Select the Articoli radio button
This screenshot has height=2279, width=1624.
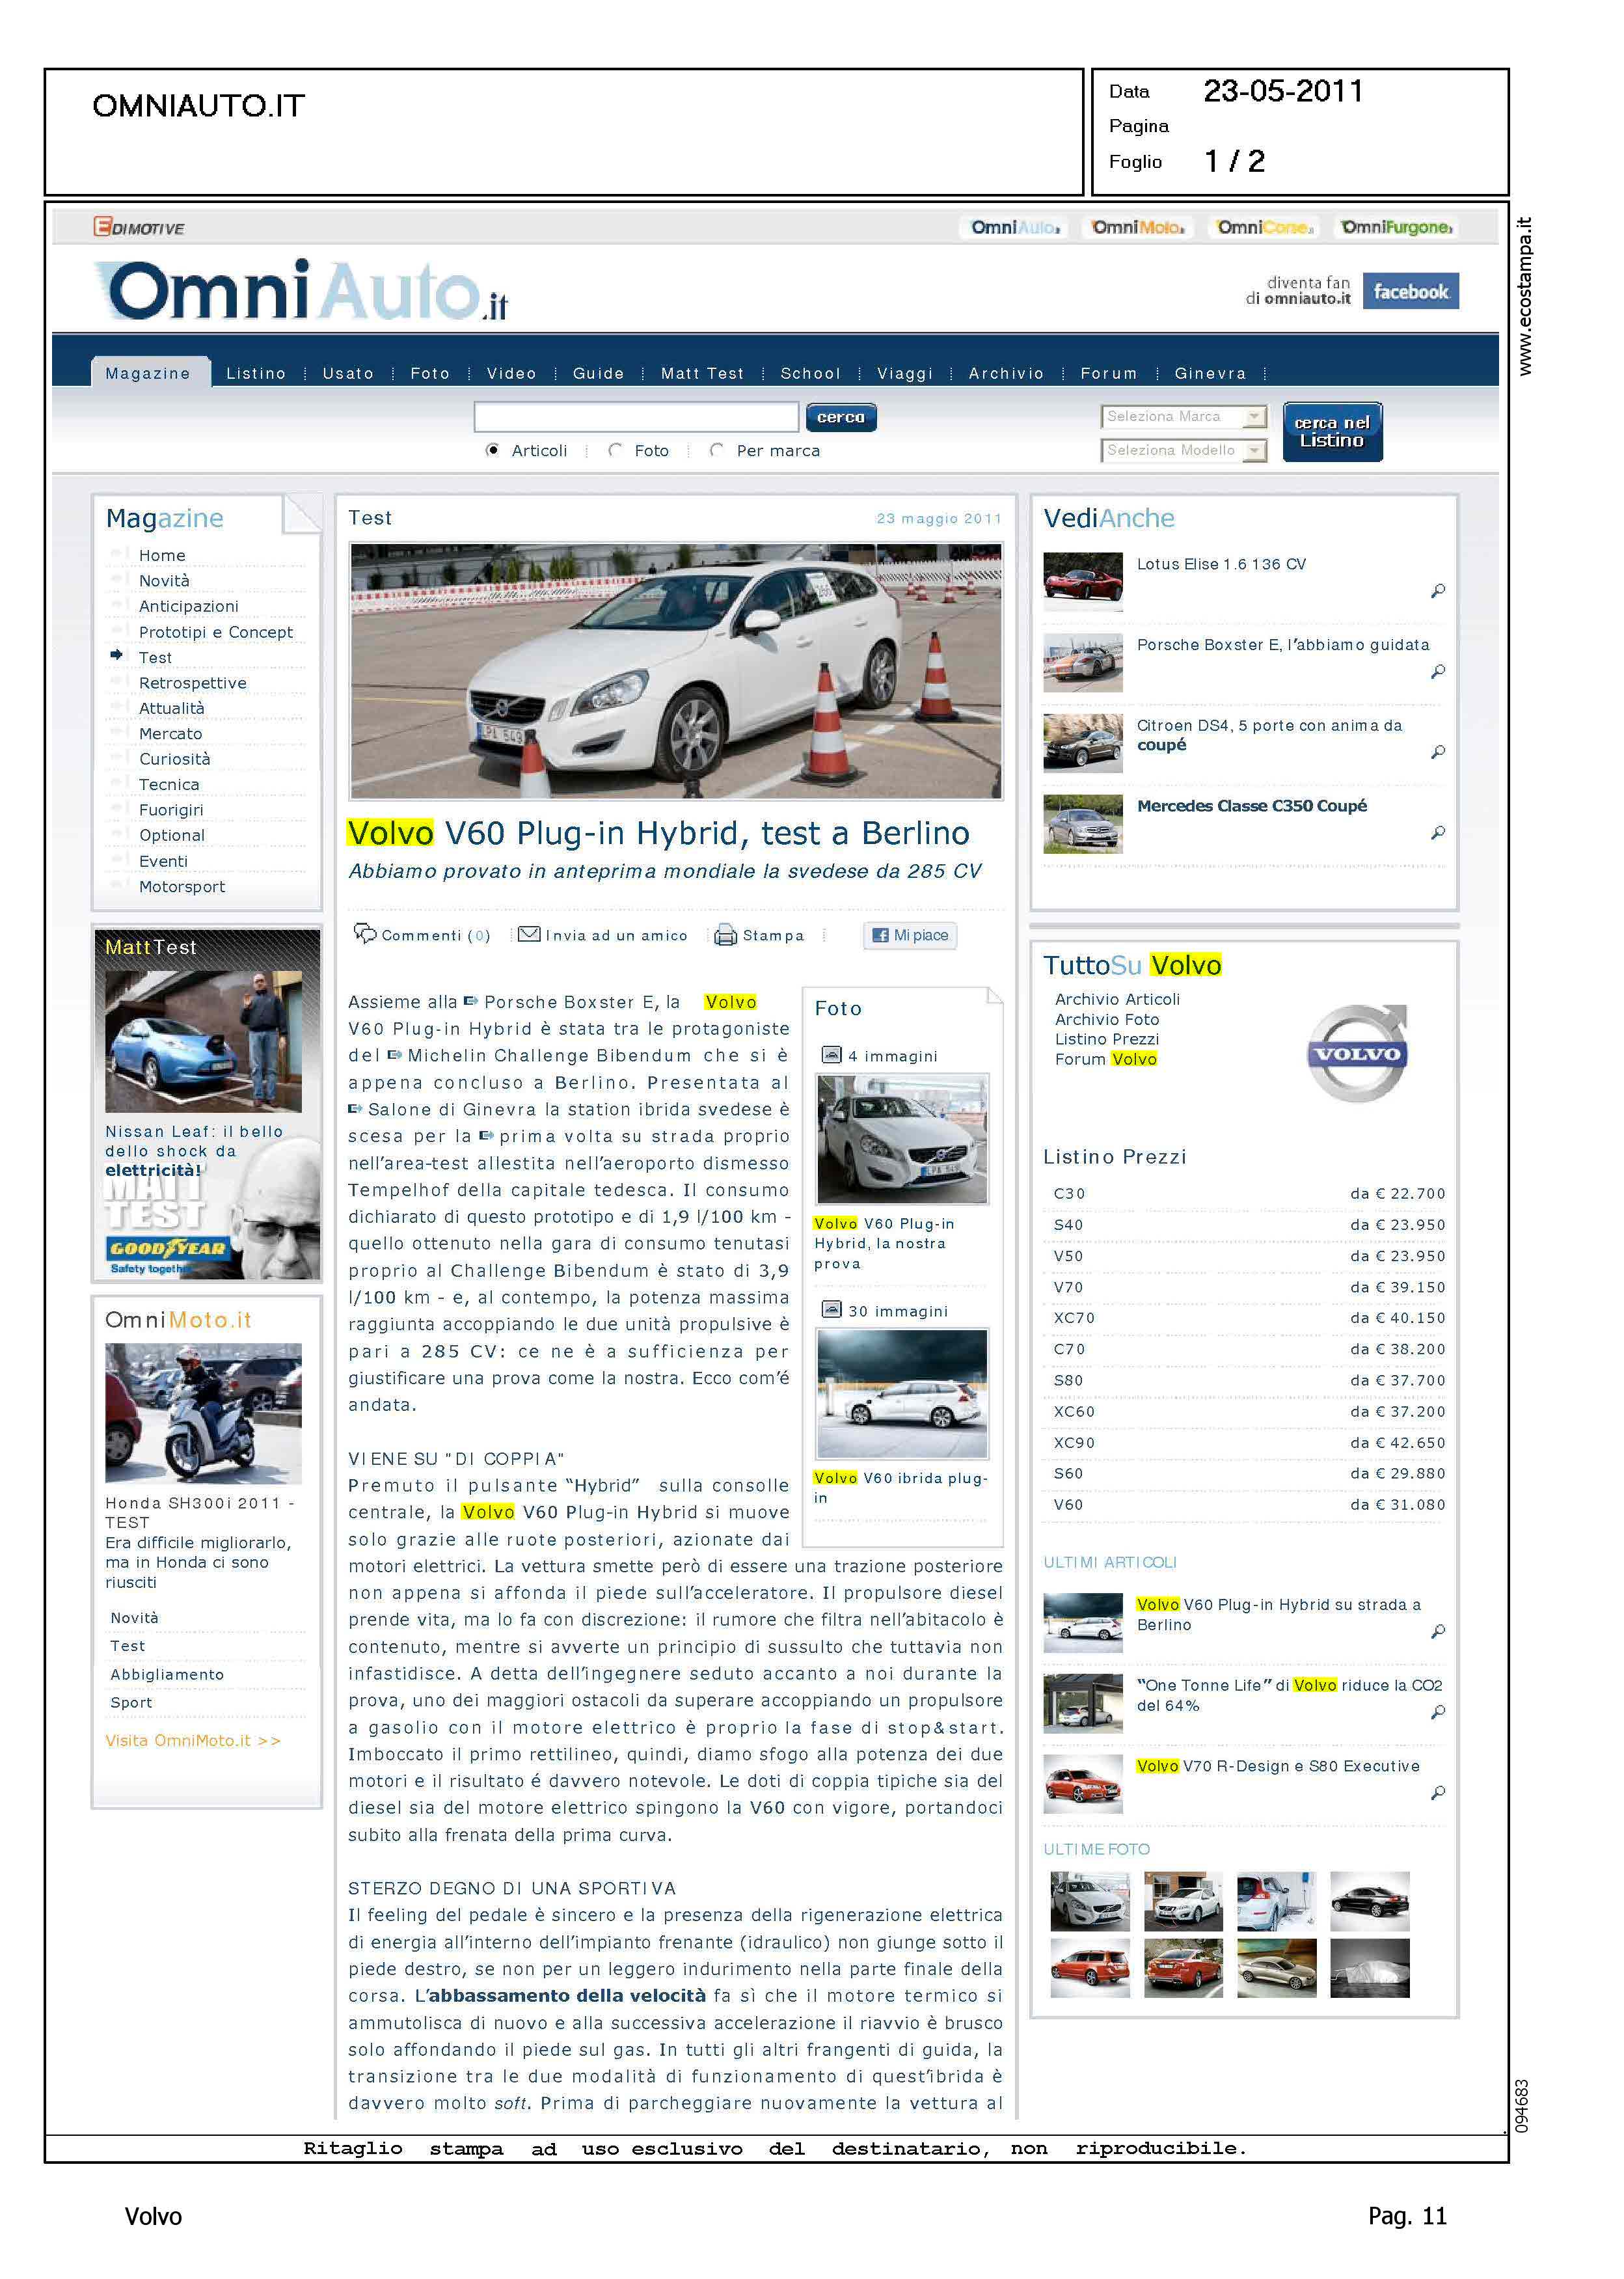tap(493, 450)
